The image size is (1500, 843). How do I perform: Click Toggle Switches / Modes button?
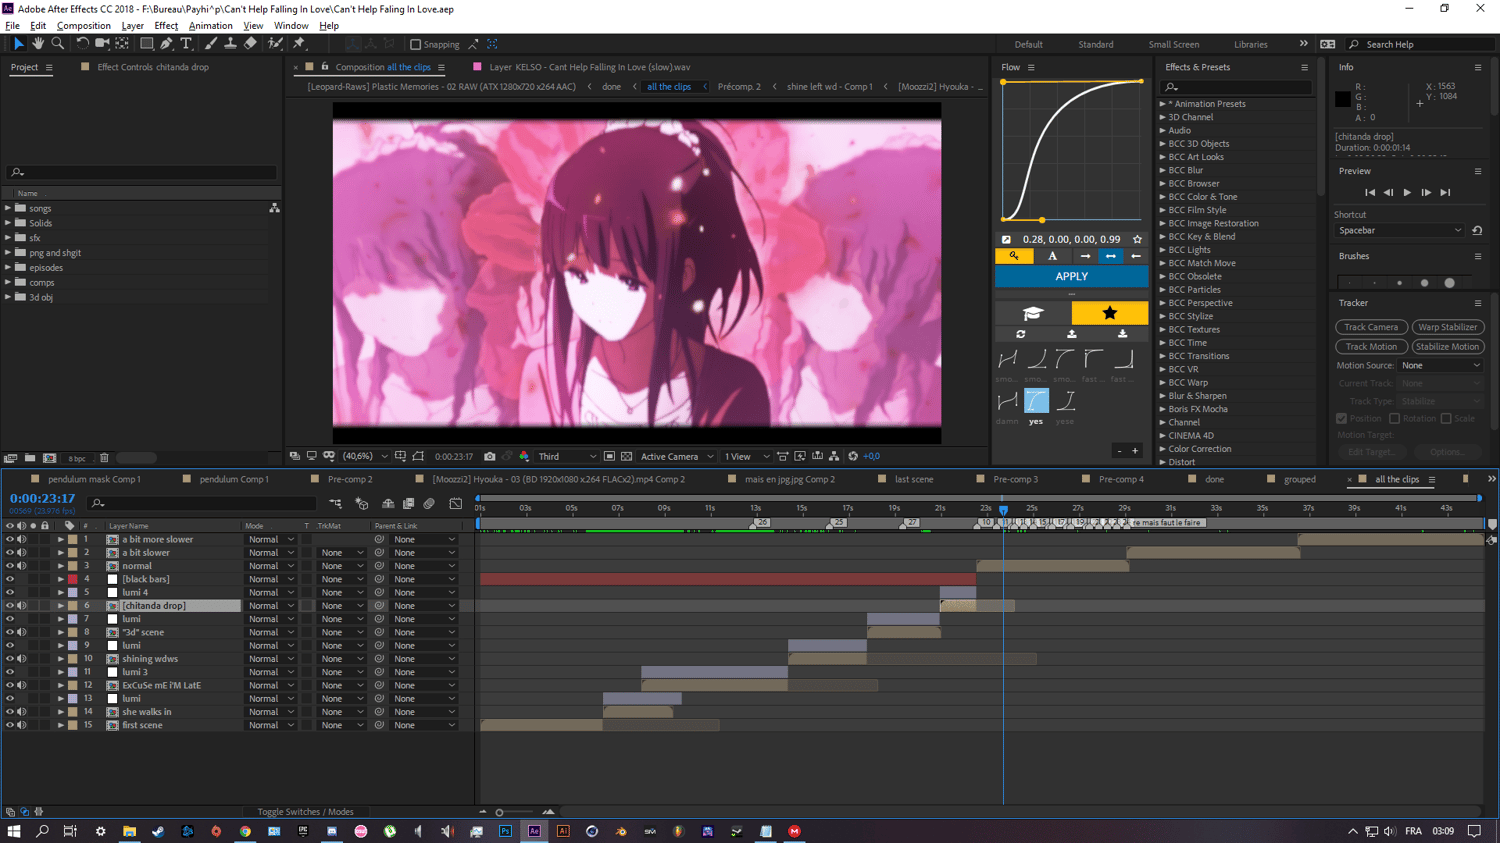305,812
